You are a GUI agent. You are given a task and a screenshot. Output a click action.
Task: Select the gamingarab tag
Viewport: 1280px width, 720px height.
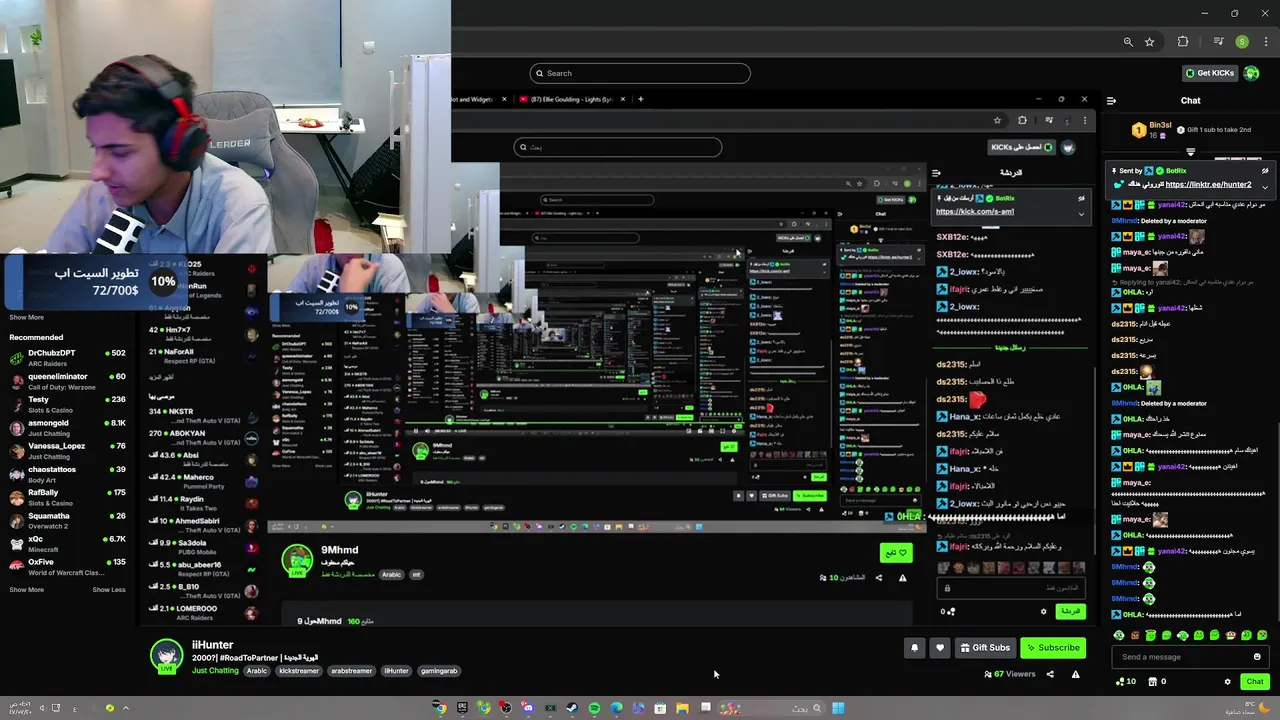(438, 671)
